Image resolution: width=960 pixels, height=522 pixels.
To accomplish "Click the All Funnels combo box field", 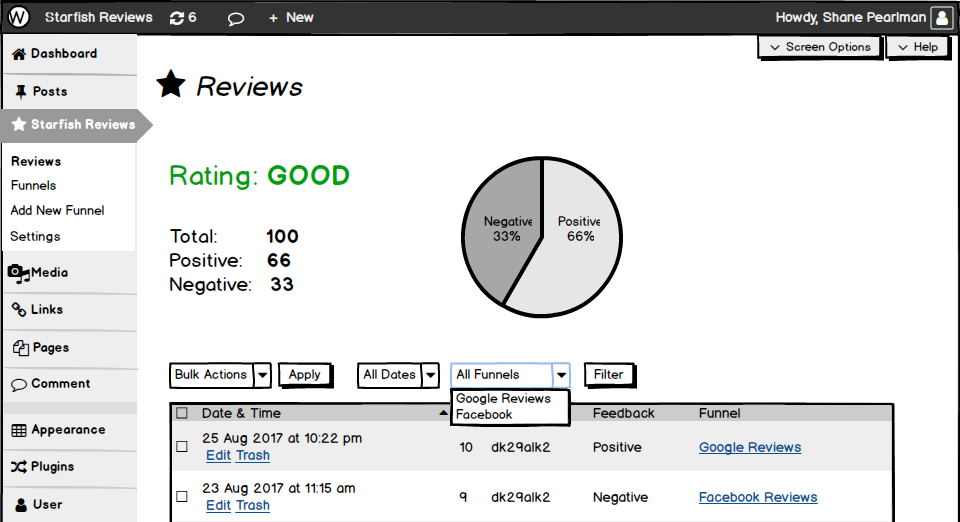I will pos(510,375).
